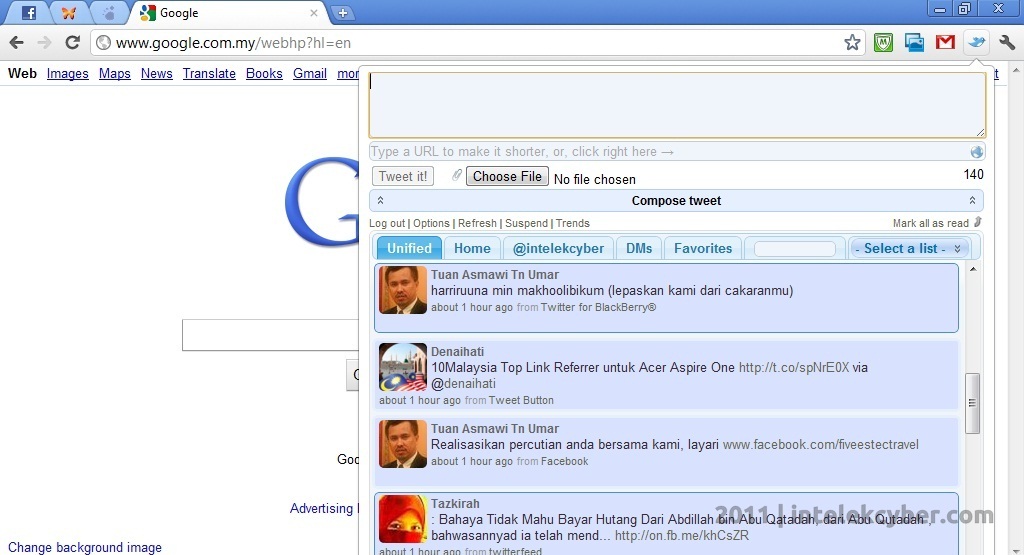Go forward to next page
The image size is (1024, 555).
pyautogui.click(x=44, y=43)
